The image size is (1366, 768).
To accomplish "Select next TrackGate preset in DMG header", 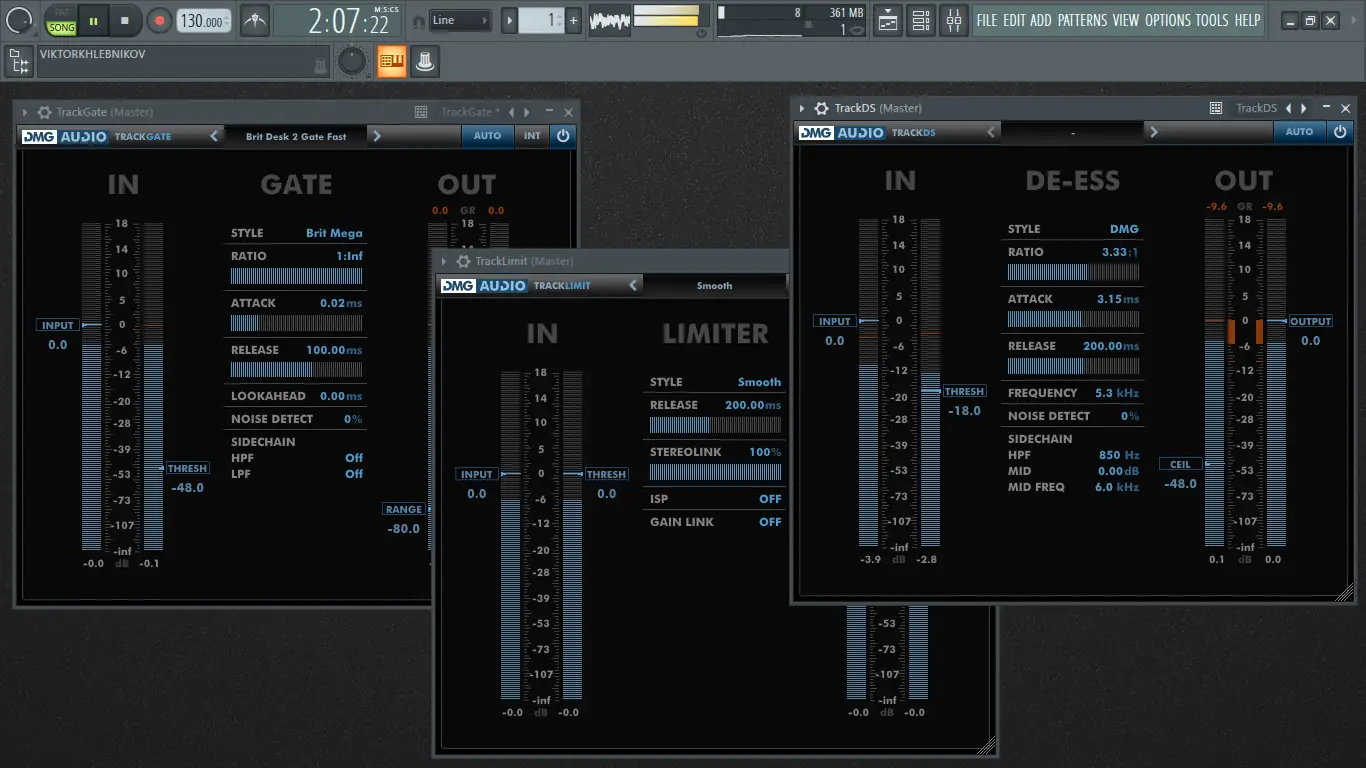I will (377, 136).
